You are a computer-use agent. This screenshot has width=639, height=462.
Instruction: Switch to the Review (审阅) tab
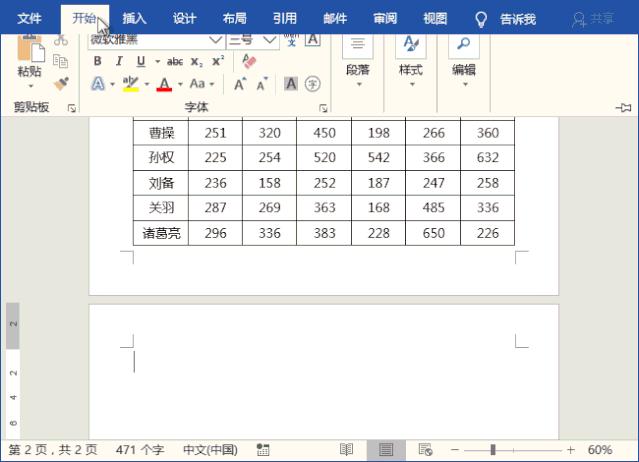[x=385, y=19]
